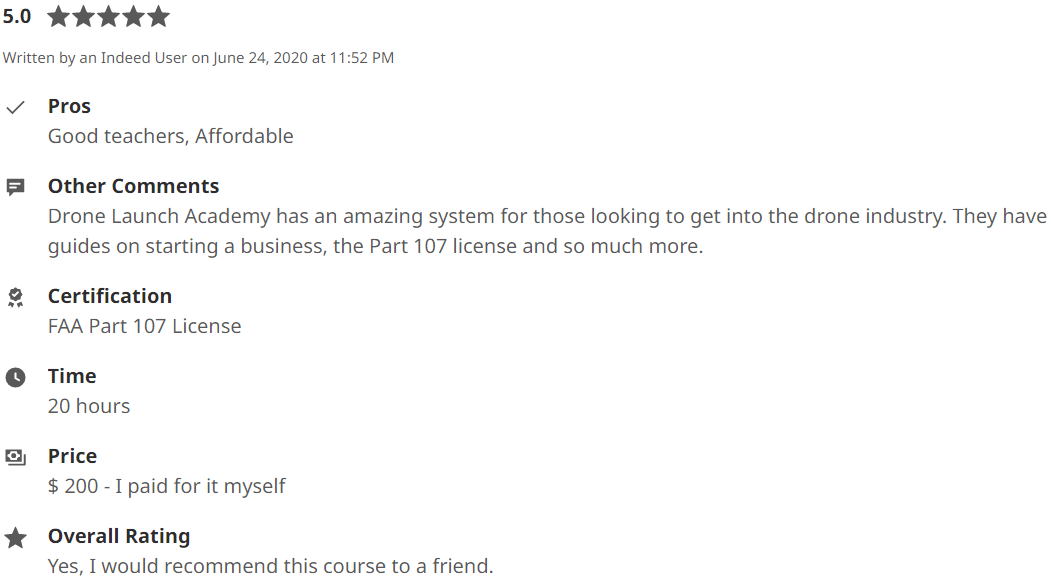This screenshot has width=1051, height=581.
Task: Click the fifth star in the rating
Action: click(x=158, y=16)
